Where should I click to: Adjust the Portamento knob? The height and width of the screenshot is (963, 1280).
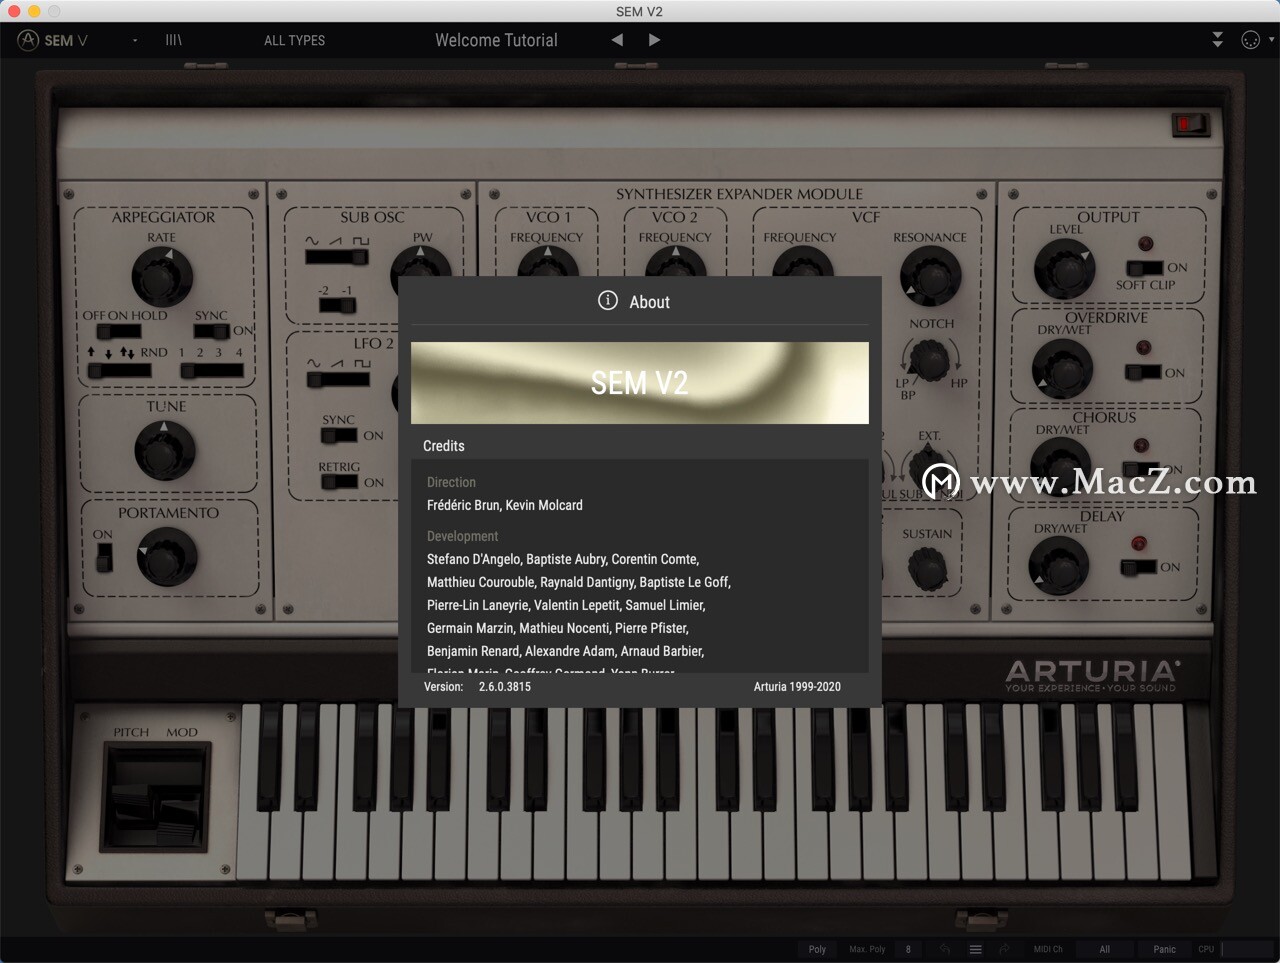(x=166, y=556)
